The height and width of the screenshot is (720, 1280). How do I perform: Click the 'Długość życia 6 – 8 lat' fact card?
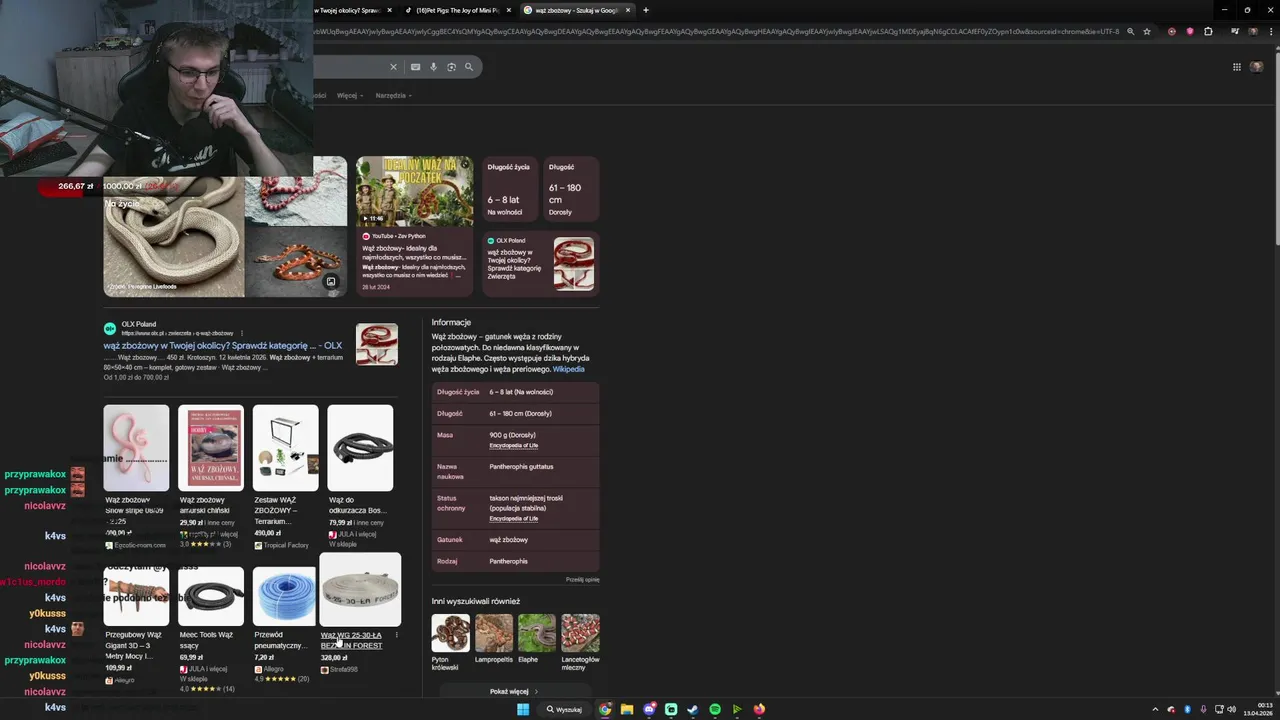point(510,190)
